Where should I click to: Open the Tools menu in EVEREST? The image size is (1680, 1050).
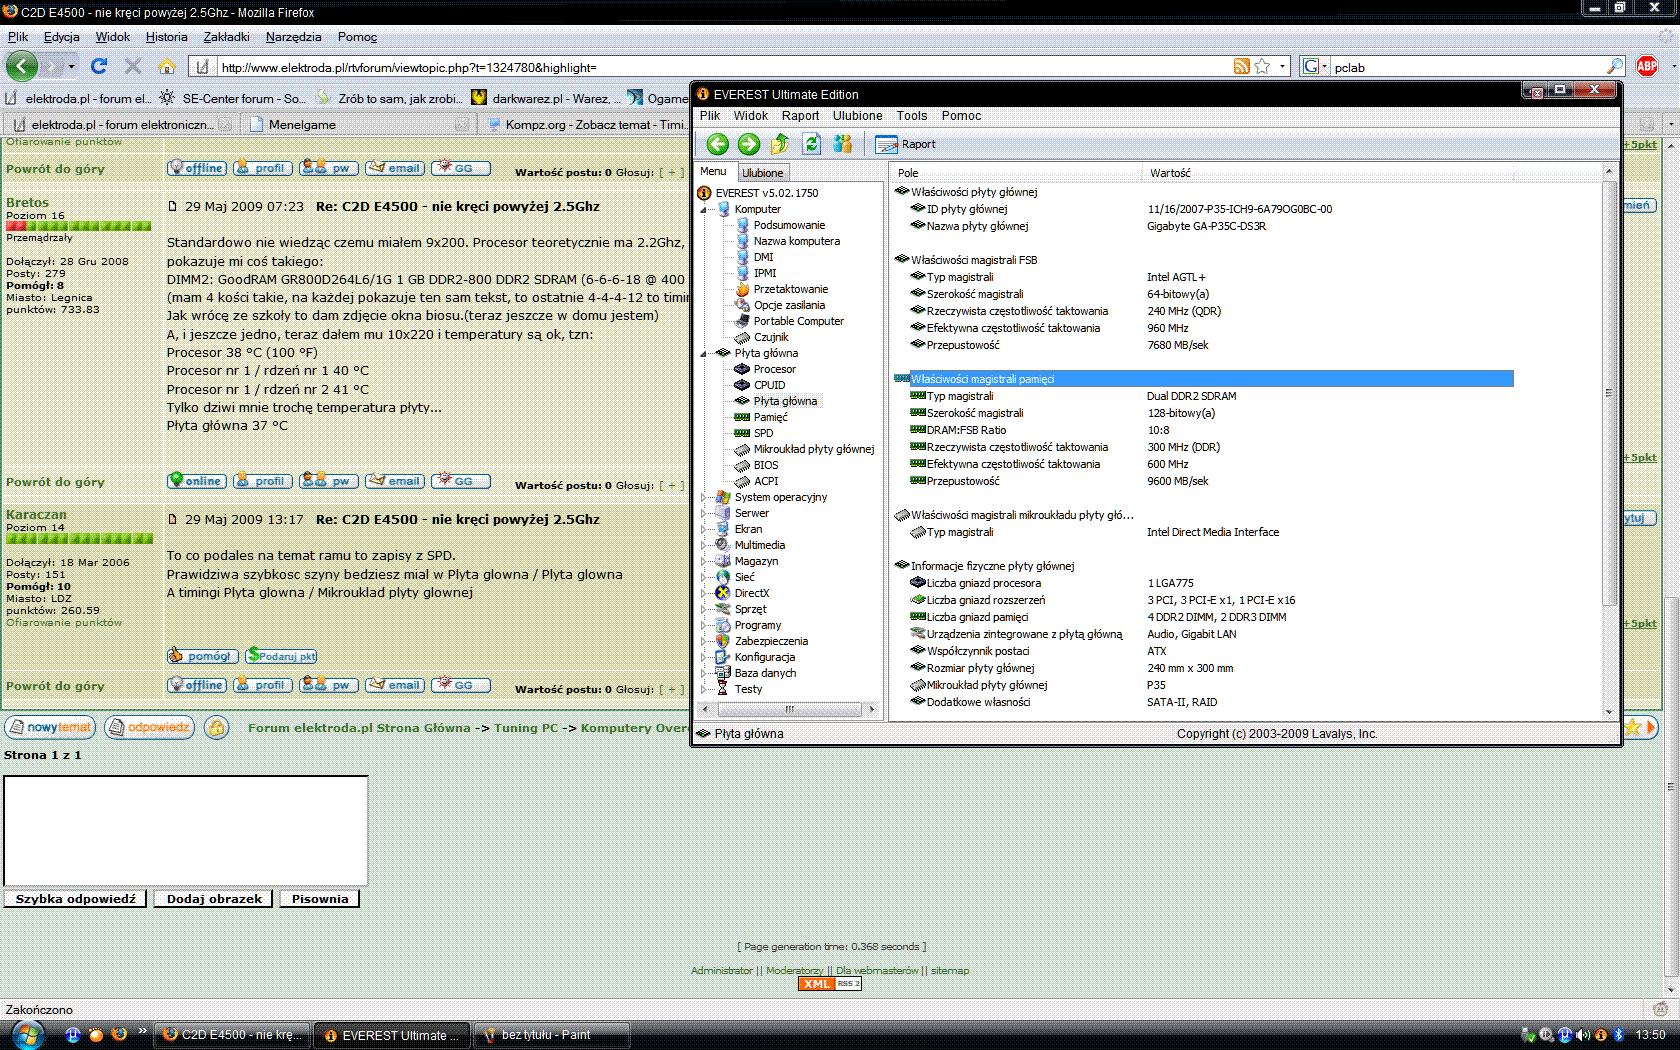tap(911, 116)
